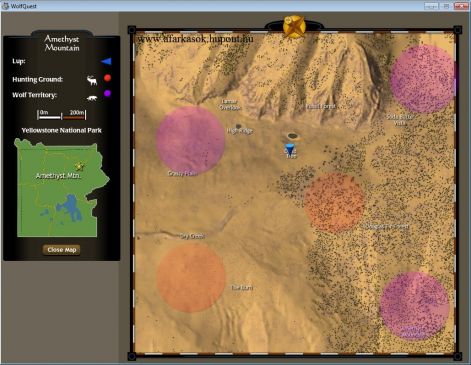Image resolution: width=471 pixels, height=365 pixels.
Task: Select the blue wolf position marker on the map
Action: [290, 149]
